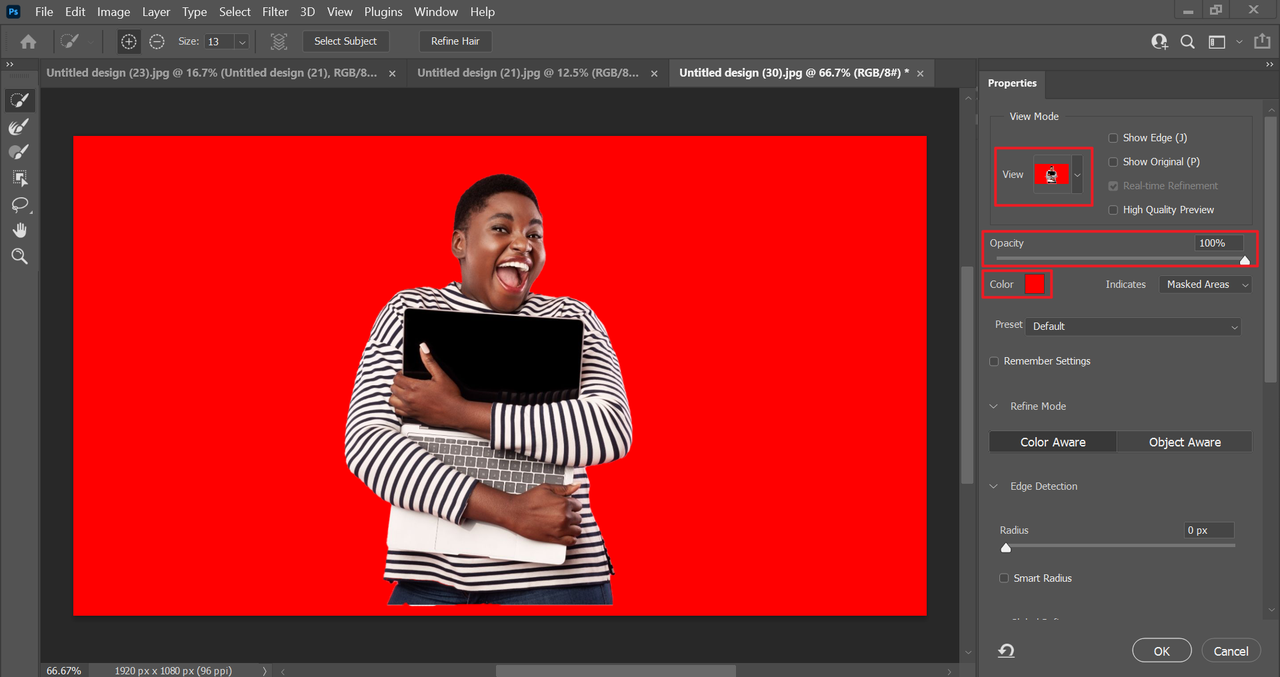Expand the toolbox double-arrow at top left
The image size is (1280, 677).
[9, 64]
